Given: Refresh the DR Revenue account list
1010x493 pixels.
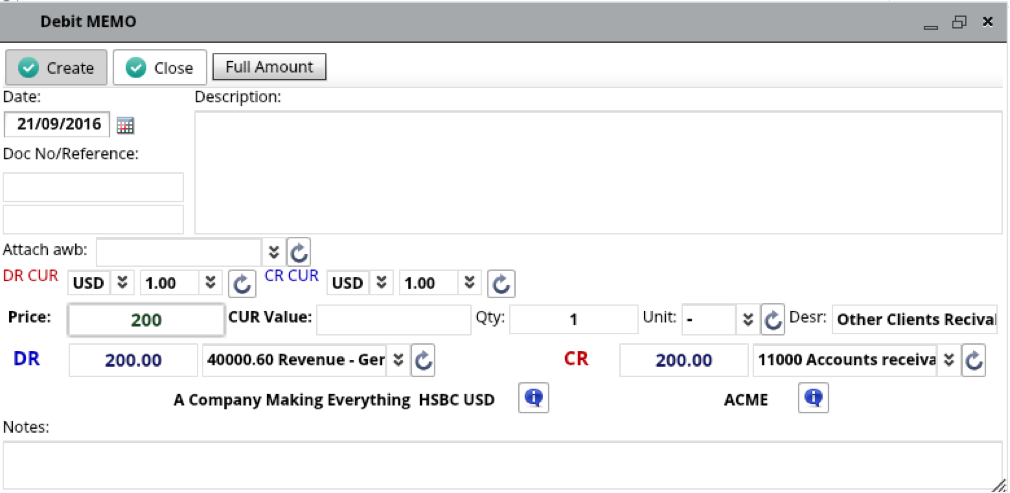Looking at the screenshot, I should point(423,361).
